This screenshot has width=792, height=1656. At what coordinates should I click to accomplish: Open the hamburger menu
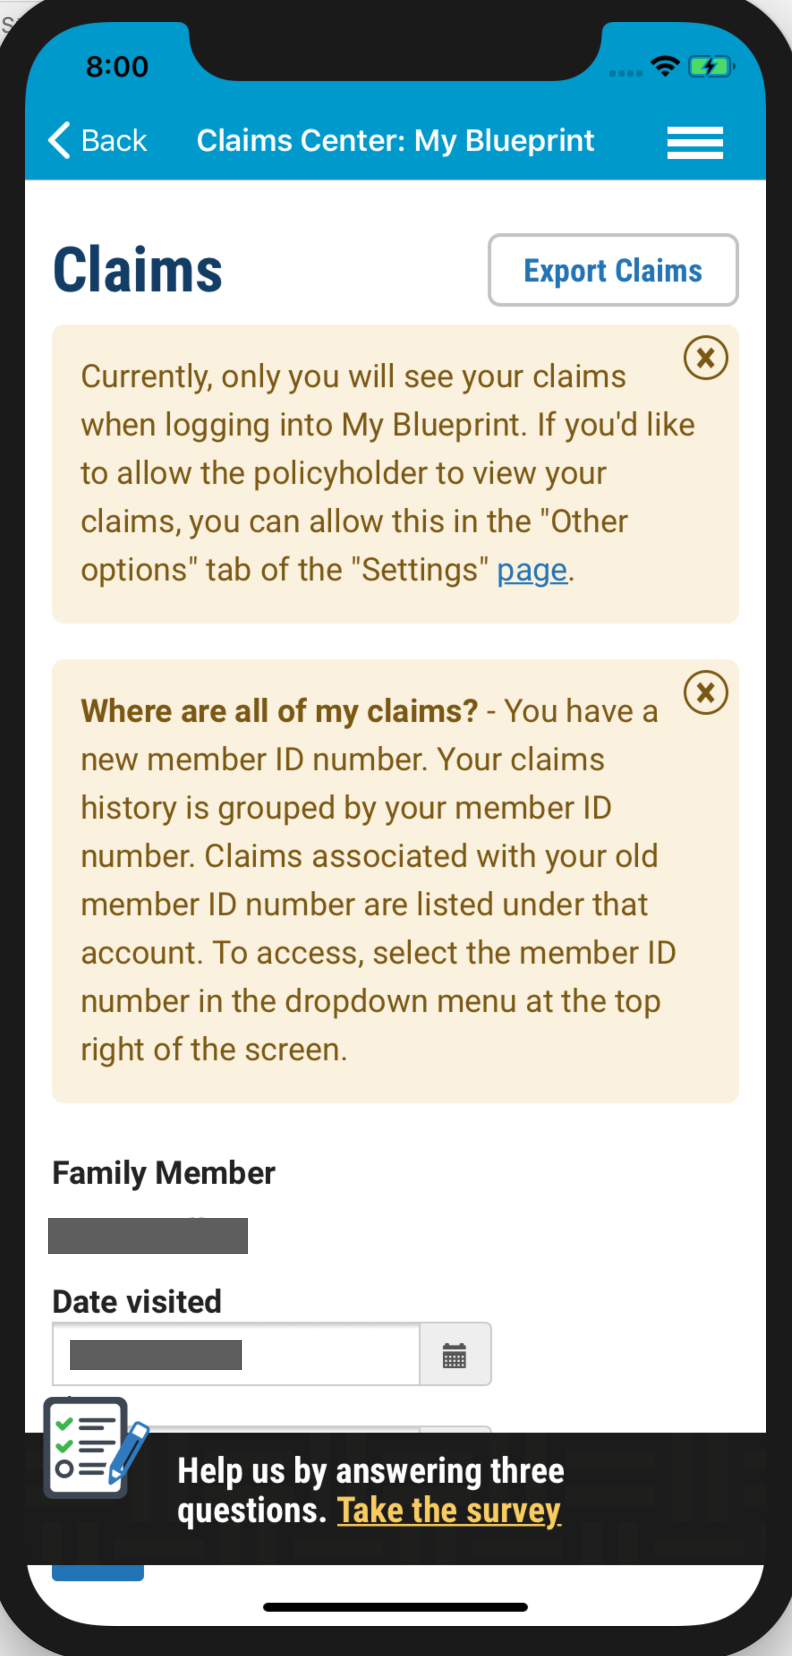(x=695, y=142)
